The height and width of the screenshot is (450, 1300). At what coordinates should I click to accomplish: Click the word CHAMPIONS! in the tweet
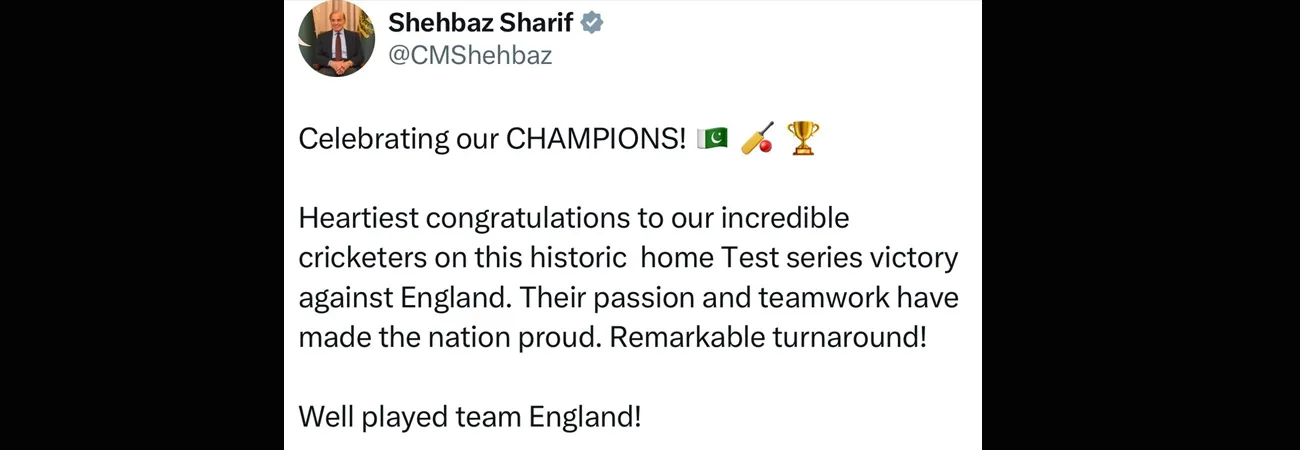click(x=596, y=138)
